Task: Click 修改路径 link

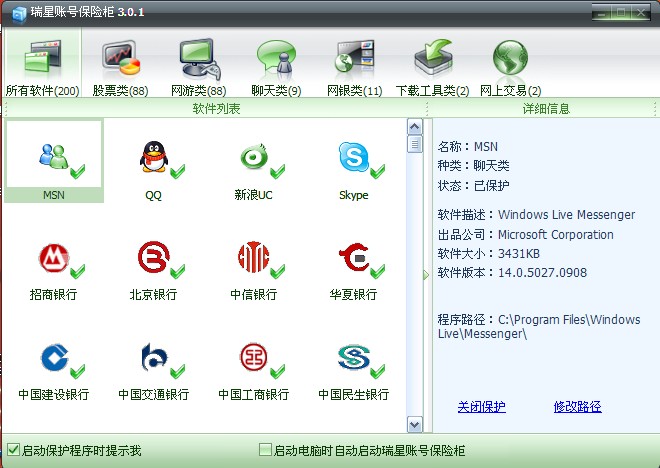Action: [578, 407]
